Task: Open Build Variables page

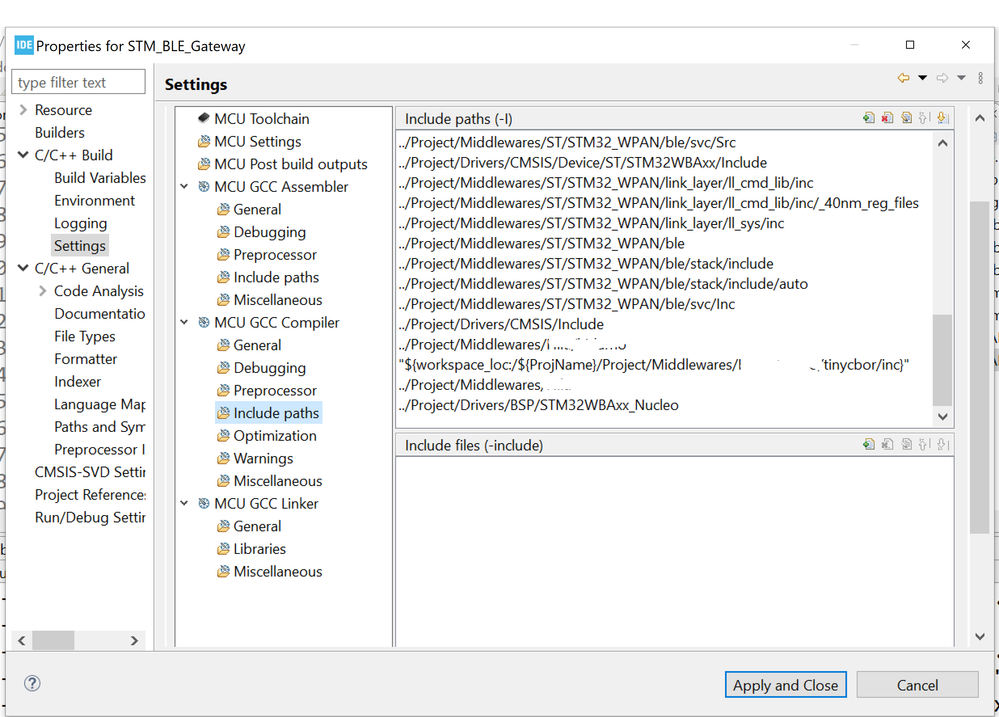Action: point(100,178)
